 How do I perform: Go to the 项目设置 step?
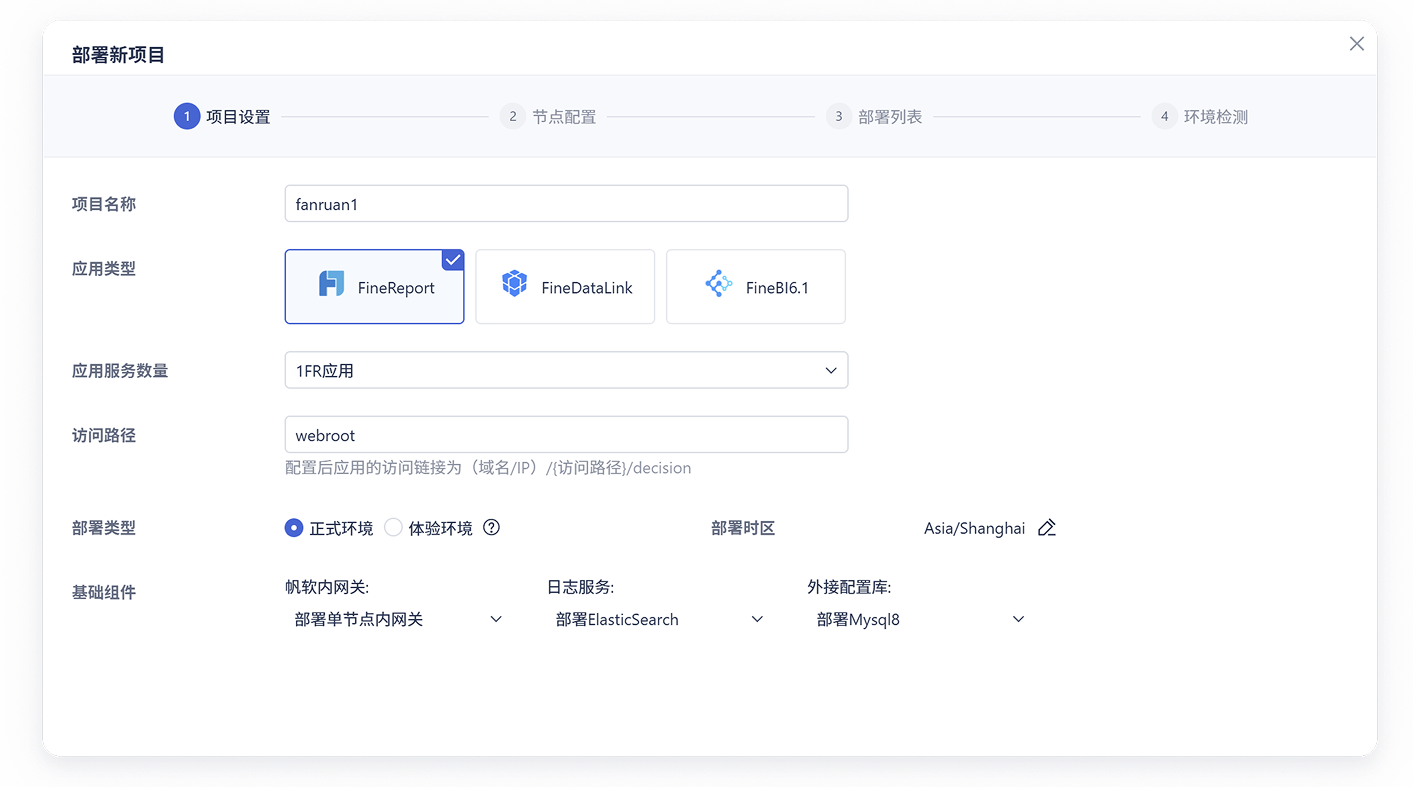click(222, 117)
